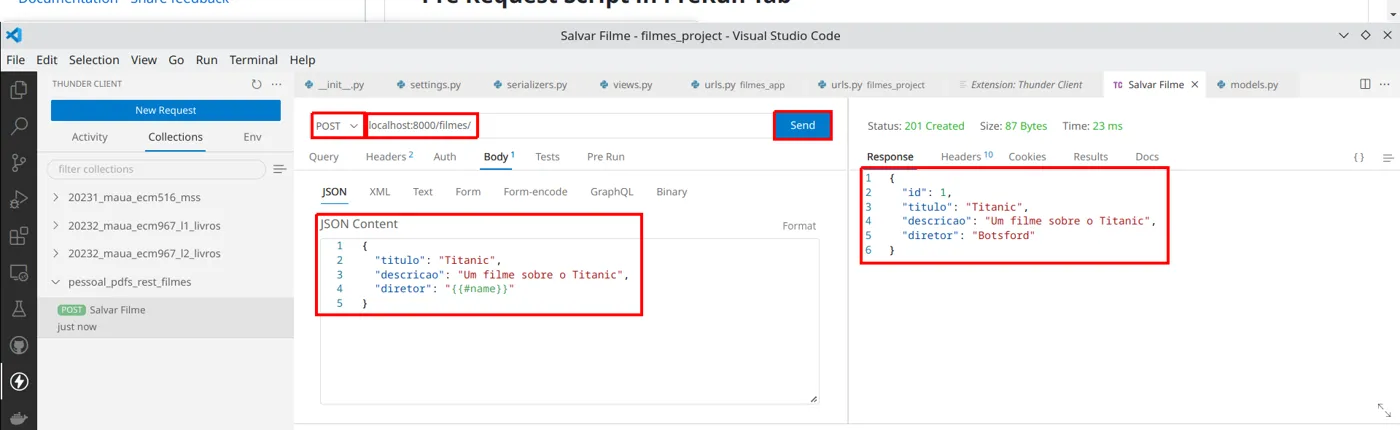
Task: Open Source Control view in activity bar
Action: [18, 163]
